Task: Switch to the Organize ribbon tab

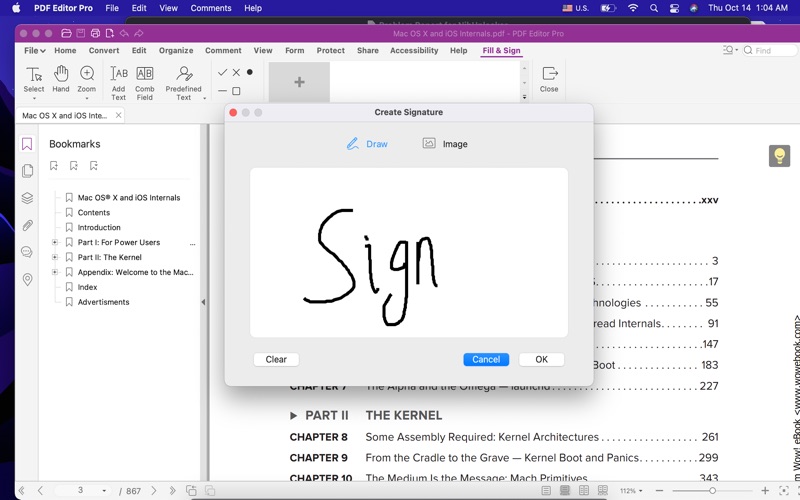Action: pyautogui.click(x=176, y=51)
